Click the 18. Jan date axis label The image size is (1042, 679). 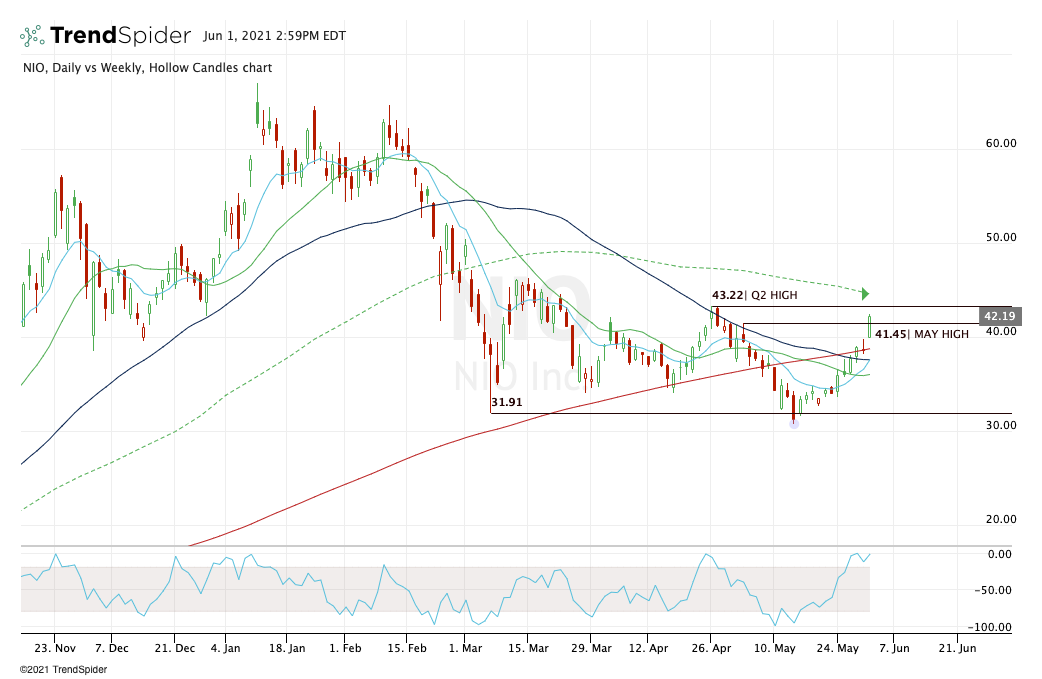tap(287, 648)
